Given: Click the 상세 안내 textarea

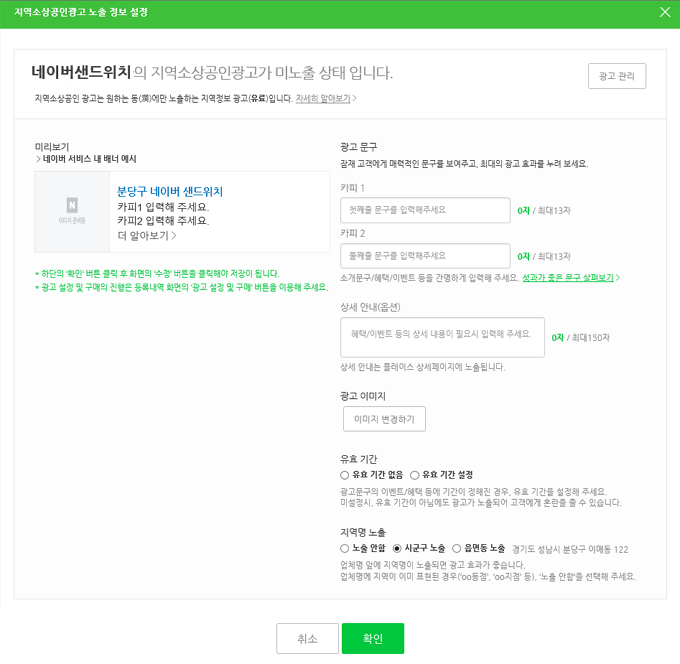Looking at the screenshot, I should (442, 337).
